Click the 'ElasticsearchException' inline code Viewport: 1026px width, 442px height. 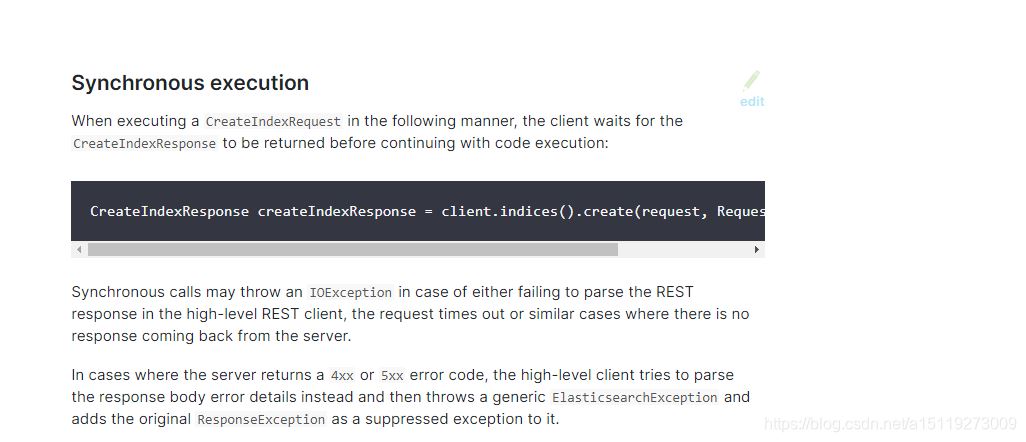tap(635, 398)
